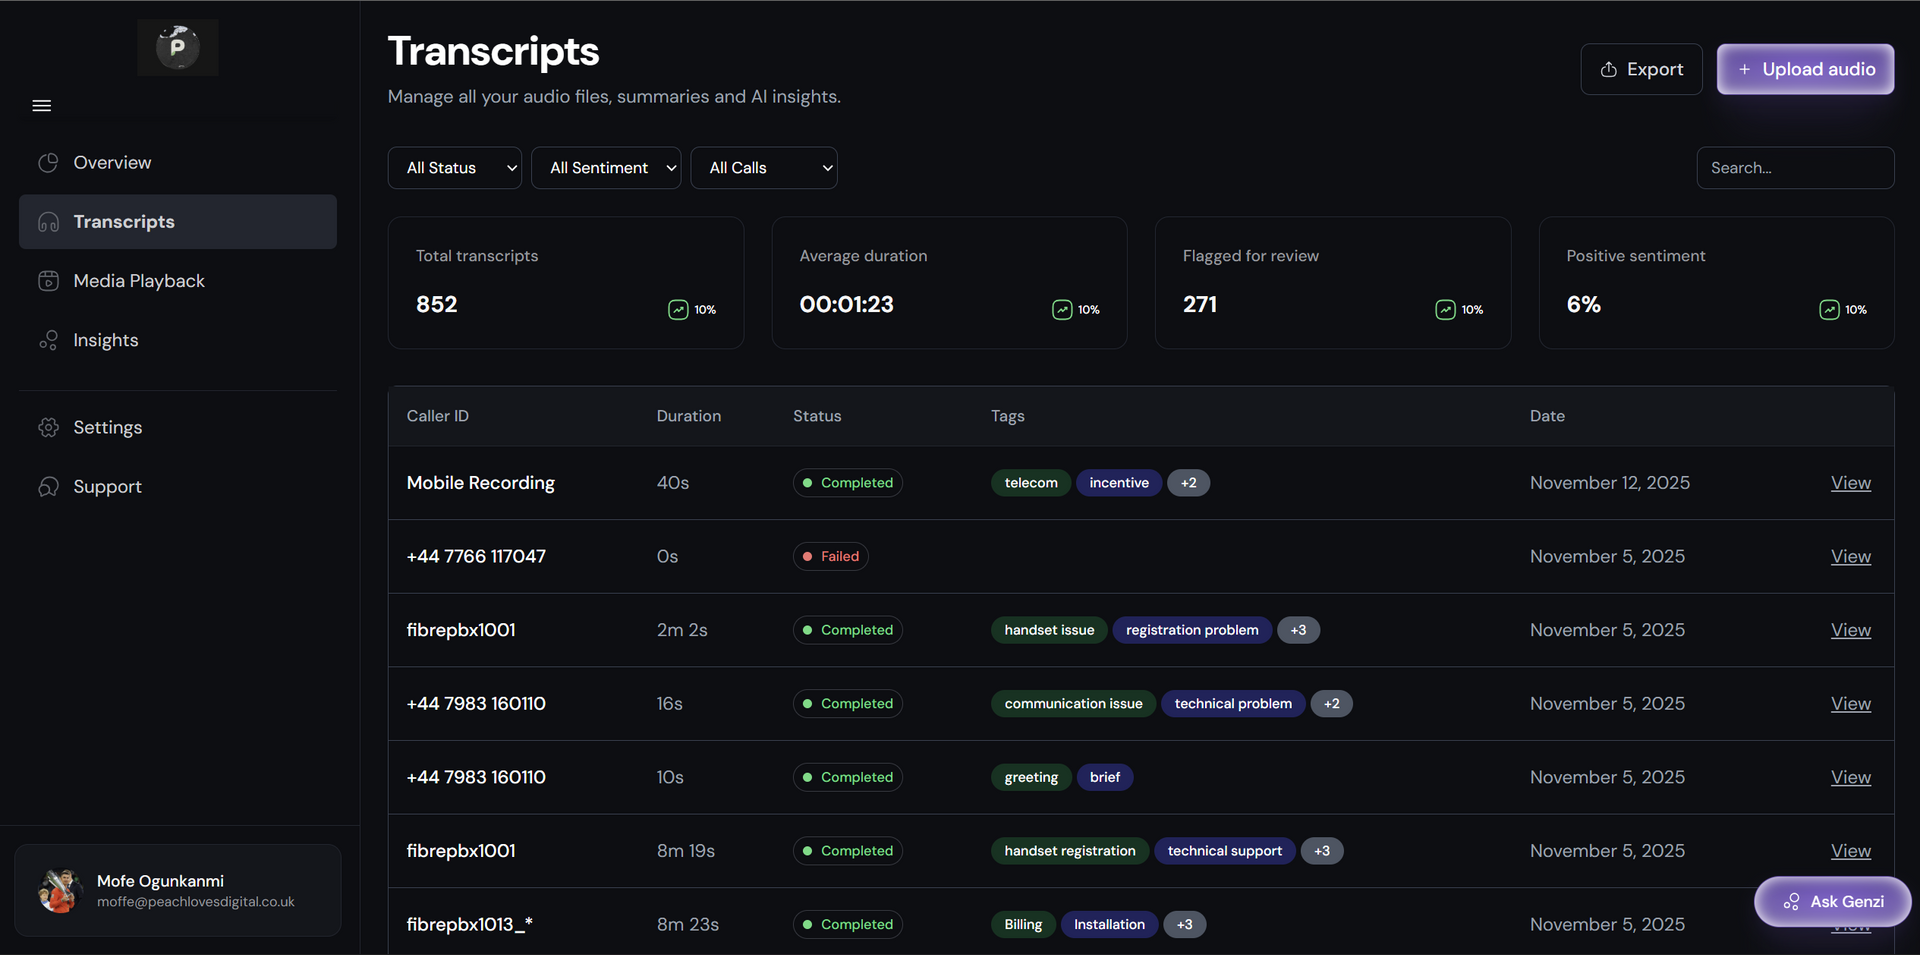Expand the +2 tags on Mobile Recording

coord(1188,483)
